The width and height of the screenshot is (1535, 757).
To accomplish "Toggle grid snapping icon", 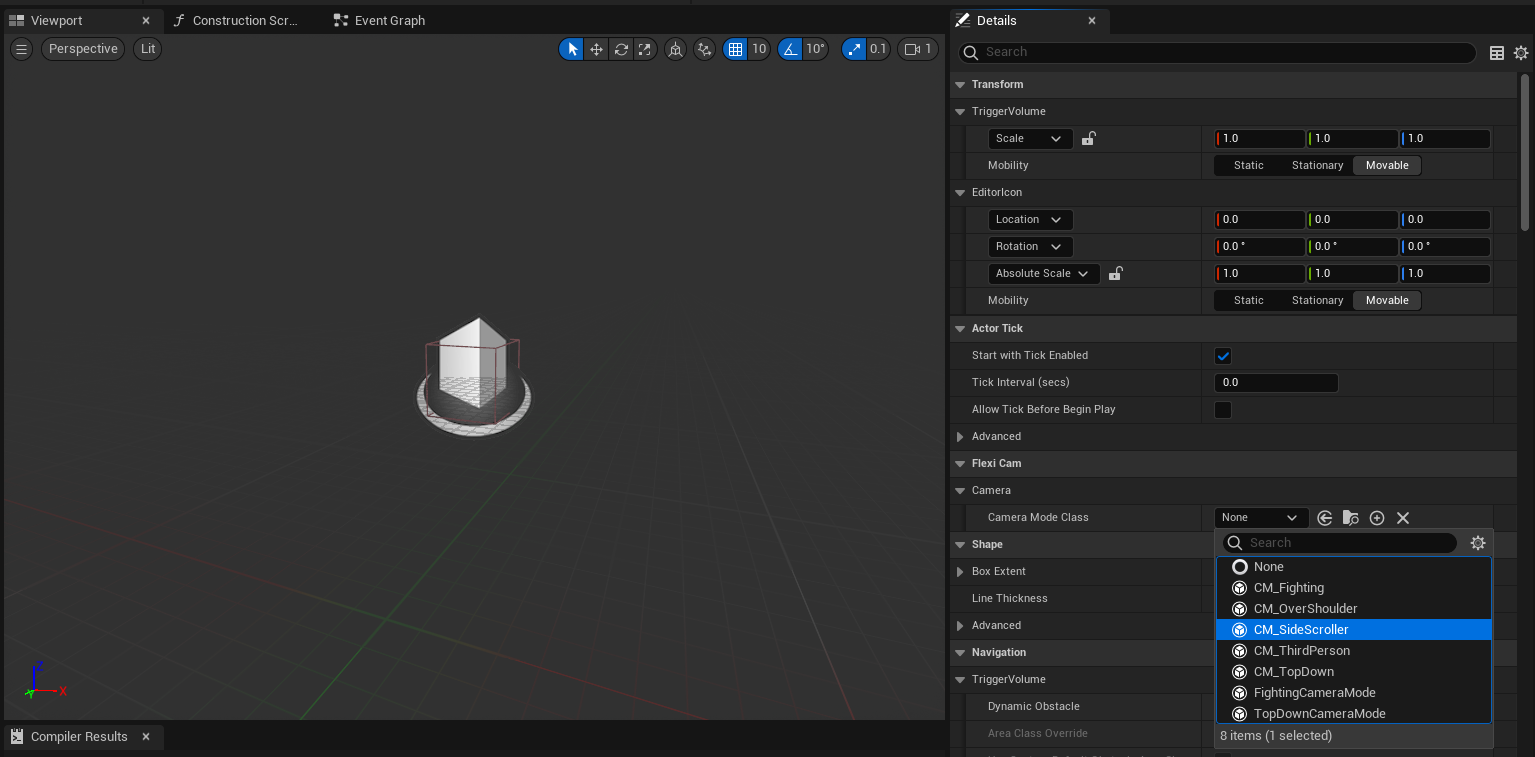I will [736, 49].
